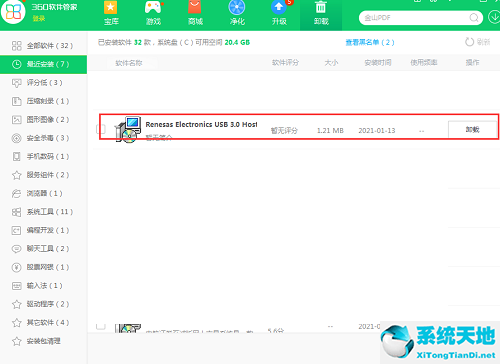The image size is (500, 364).
Task: Click the rating icon beside 评分低
Action: (16, 83)
